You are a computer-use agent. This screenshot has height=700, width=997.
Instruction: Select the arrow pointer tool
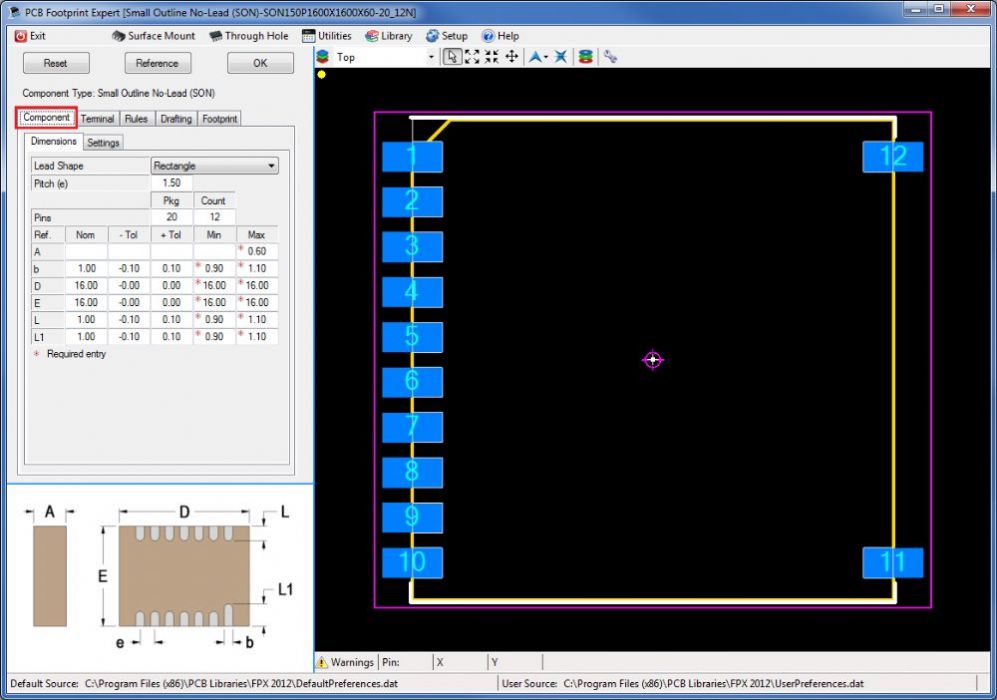[453, 57]
